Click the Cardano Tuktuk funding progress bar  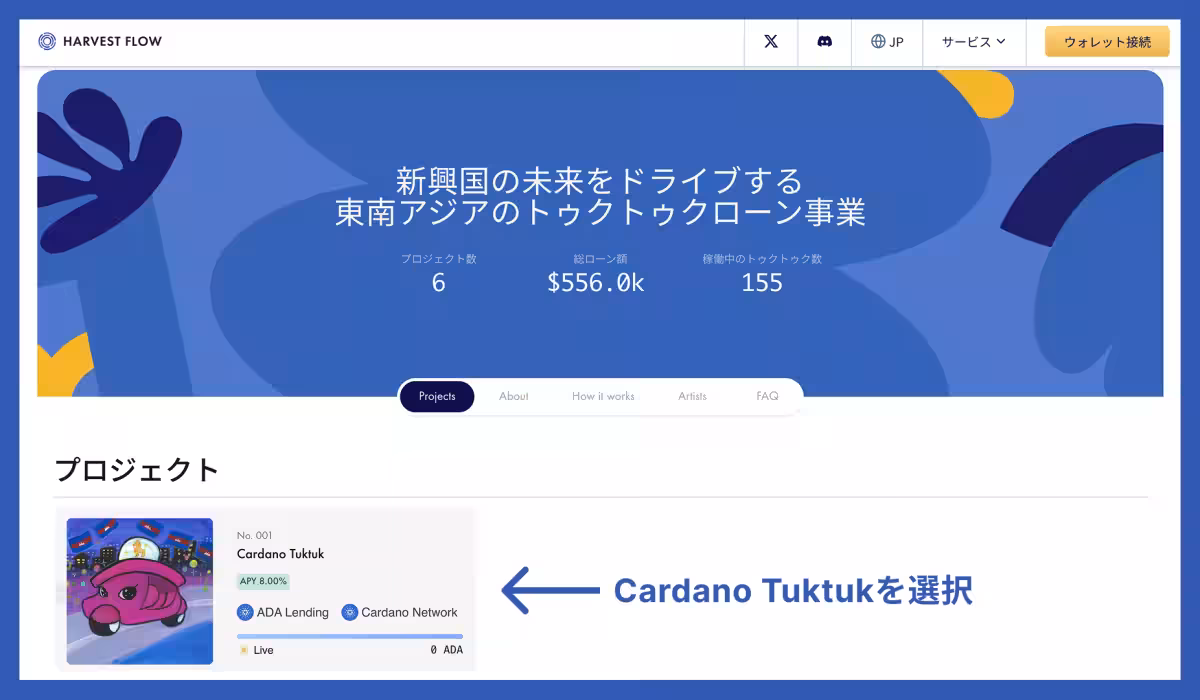click(x=350, y=636)
